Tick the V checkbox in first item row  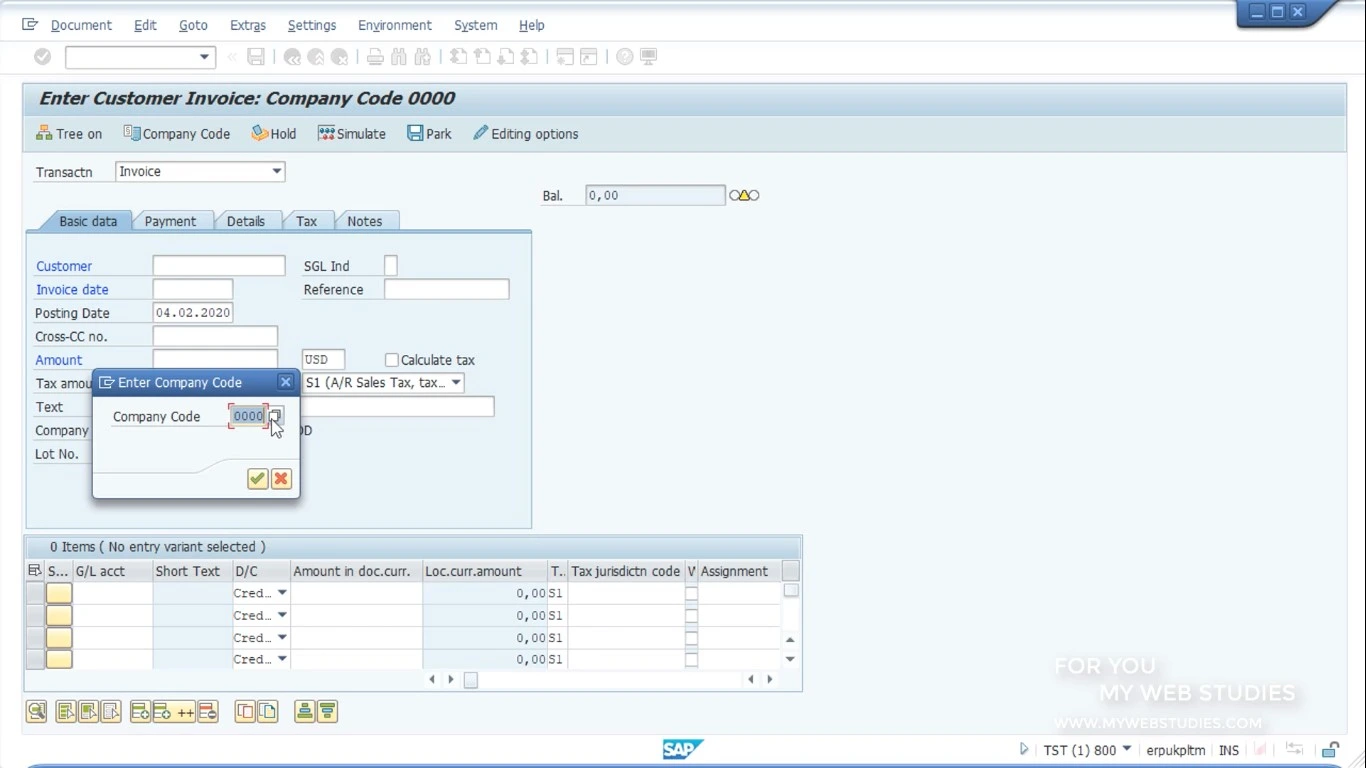coord(691,593)
